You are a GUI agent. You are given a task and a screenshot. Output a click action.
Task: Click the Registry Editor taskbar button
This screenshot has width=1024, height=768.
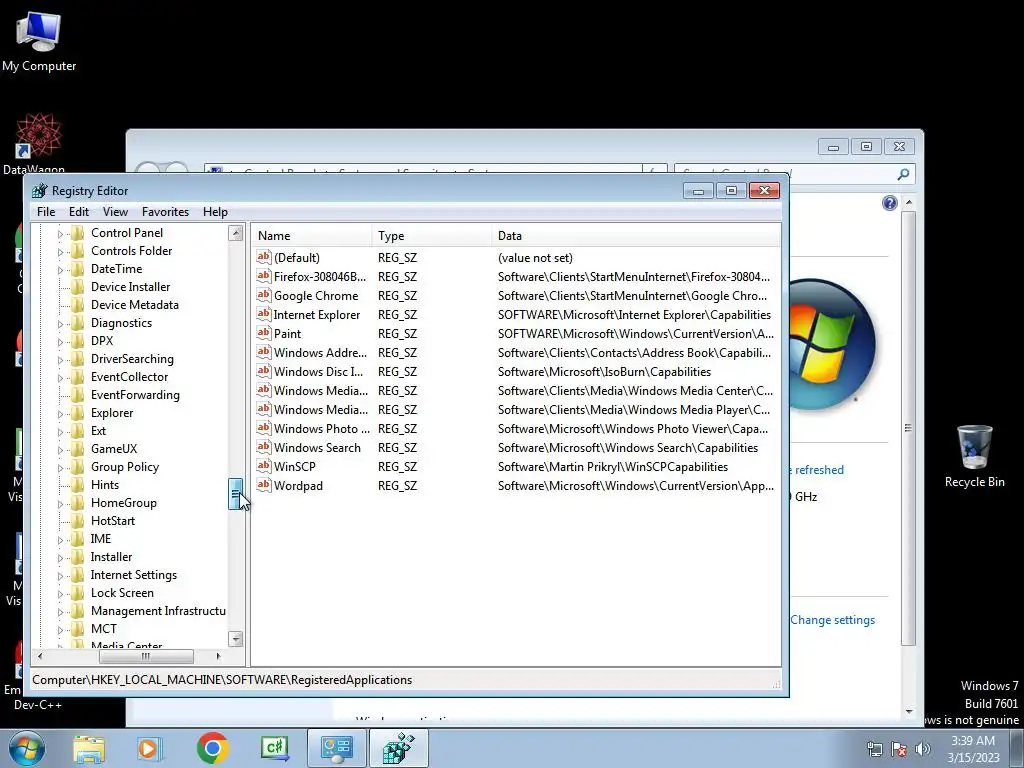(398, 748)
